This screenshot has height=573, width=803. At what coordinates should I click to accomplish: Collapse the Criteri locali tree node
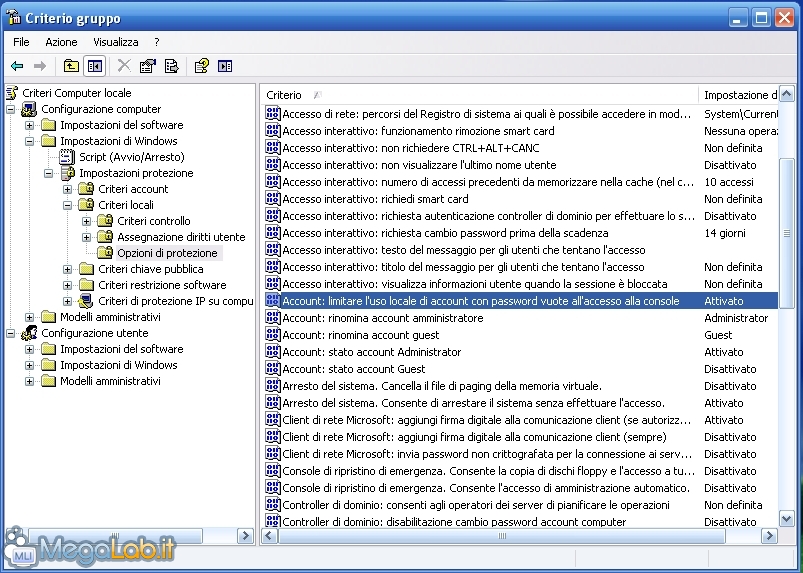[68, 205]
